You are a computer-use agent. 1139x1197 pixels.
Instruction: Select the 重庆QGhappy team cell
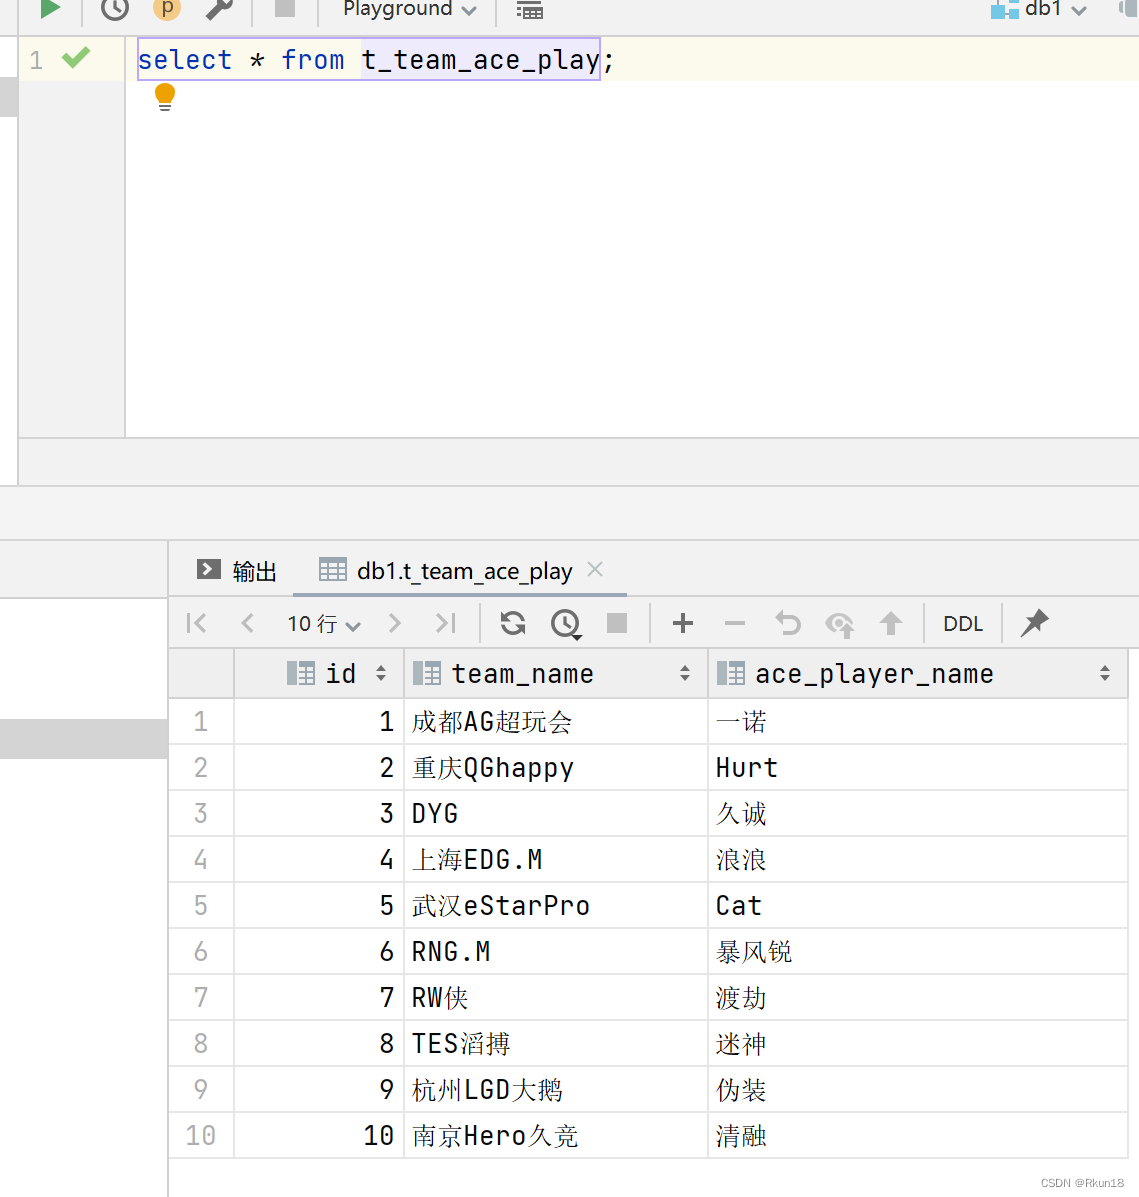coord(556,767)
